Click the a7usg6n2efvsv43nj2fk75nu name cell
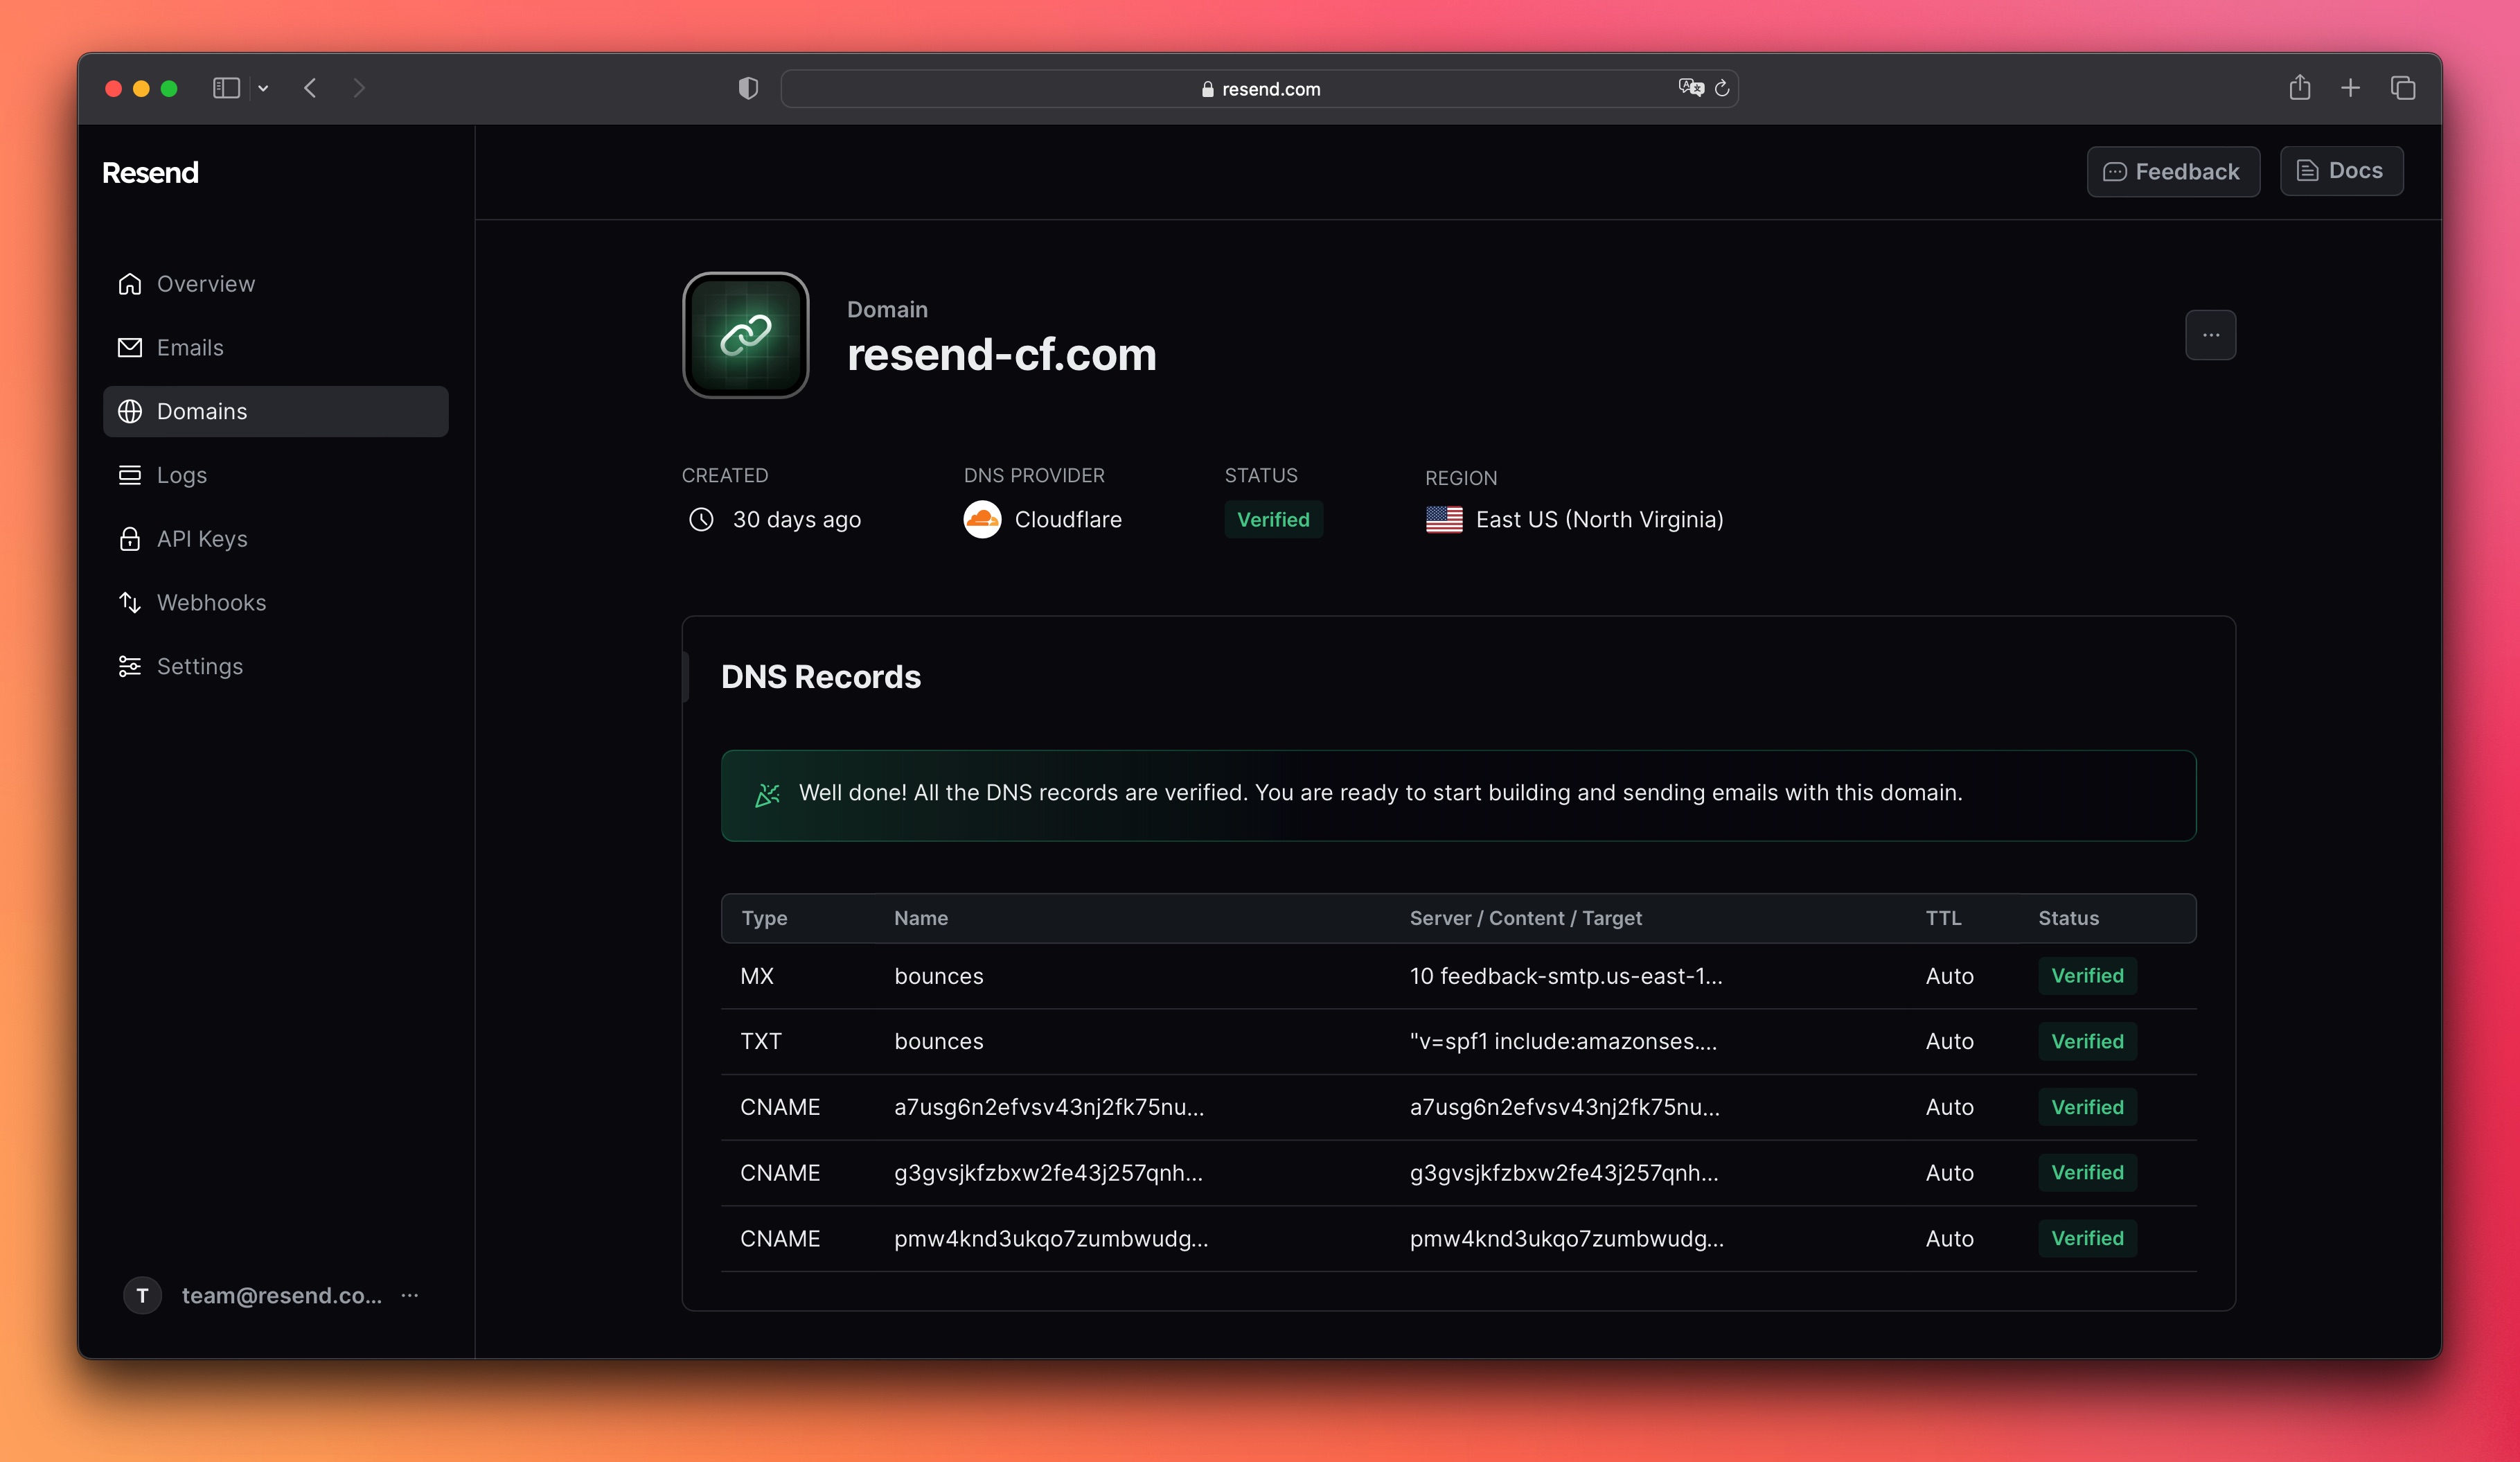 [1049, 1107]
